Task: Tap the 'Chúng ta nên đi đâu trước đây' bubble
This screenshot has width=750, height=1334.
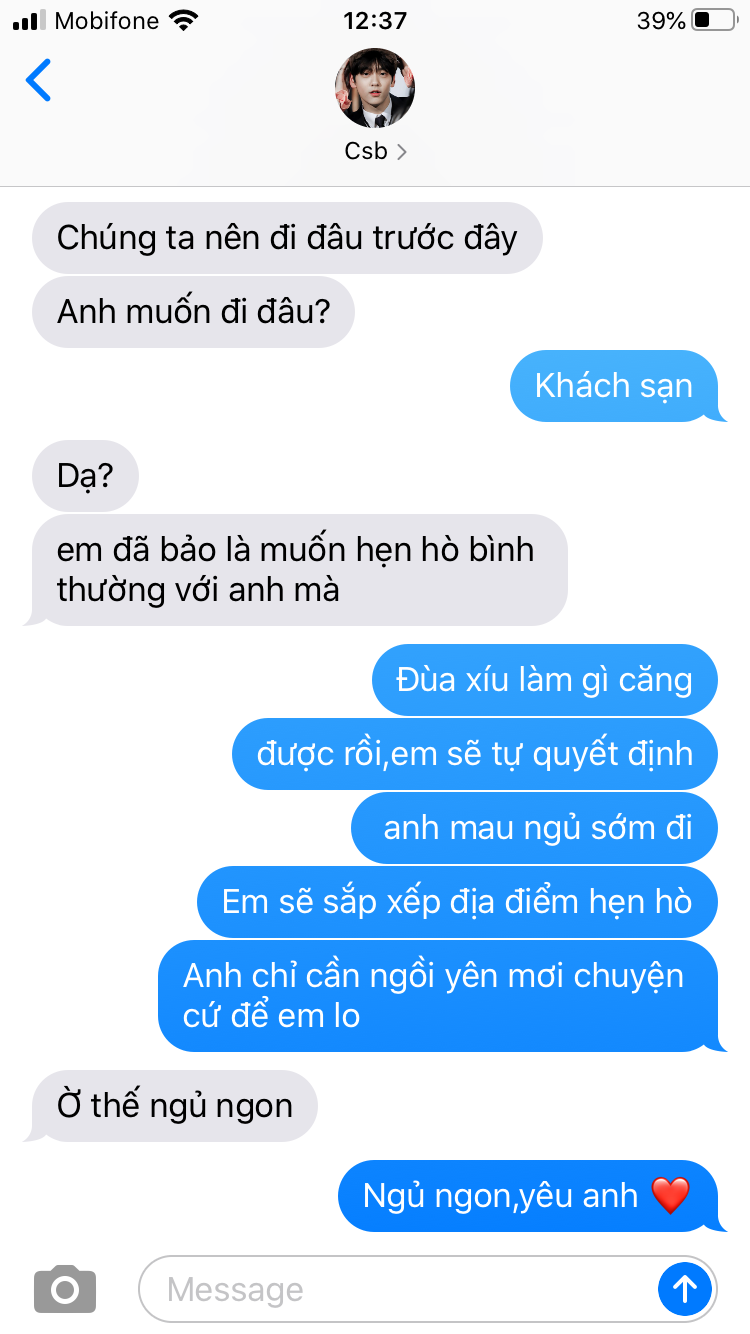Action: click(x=287, y=238)
